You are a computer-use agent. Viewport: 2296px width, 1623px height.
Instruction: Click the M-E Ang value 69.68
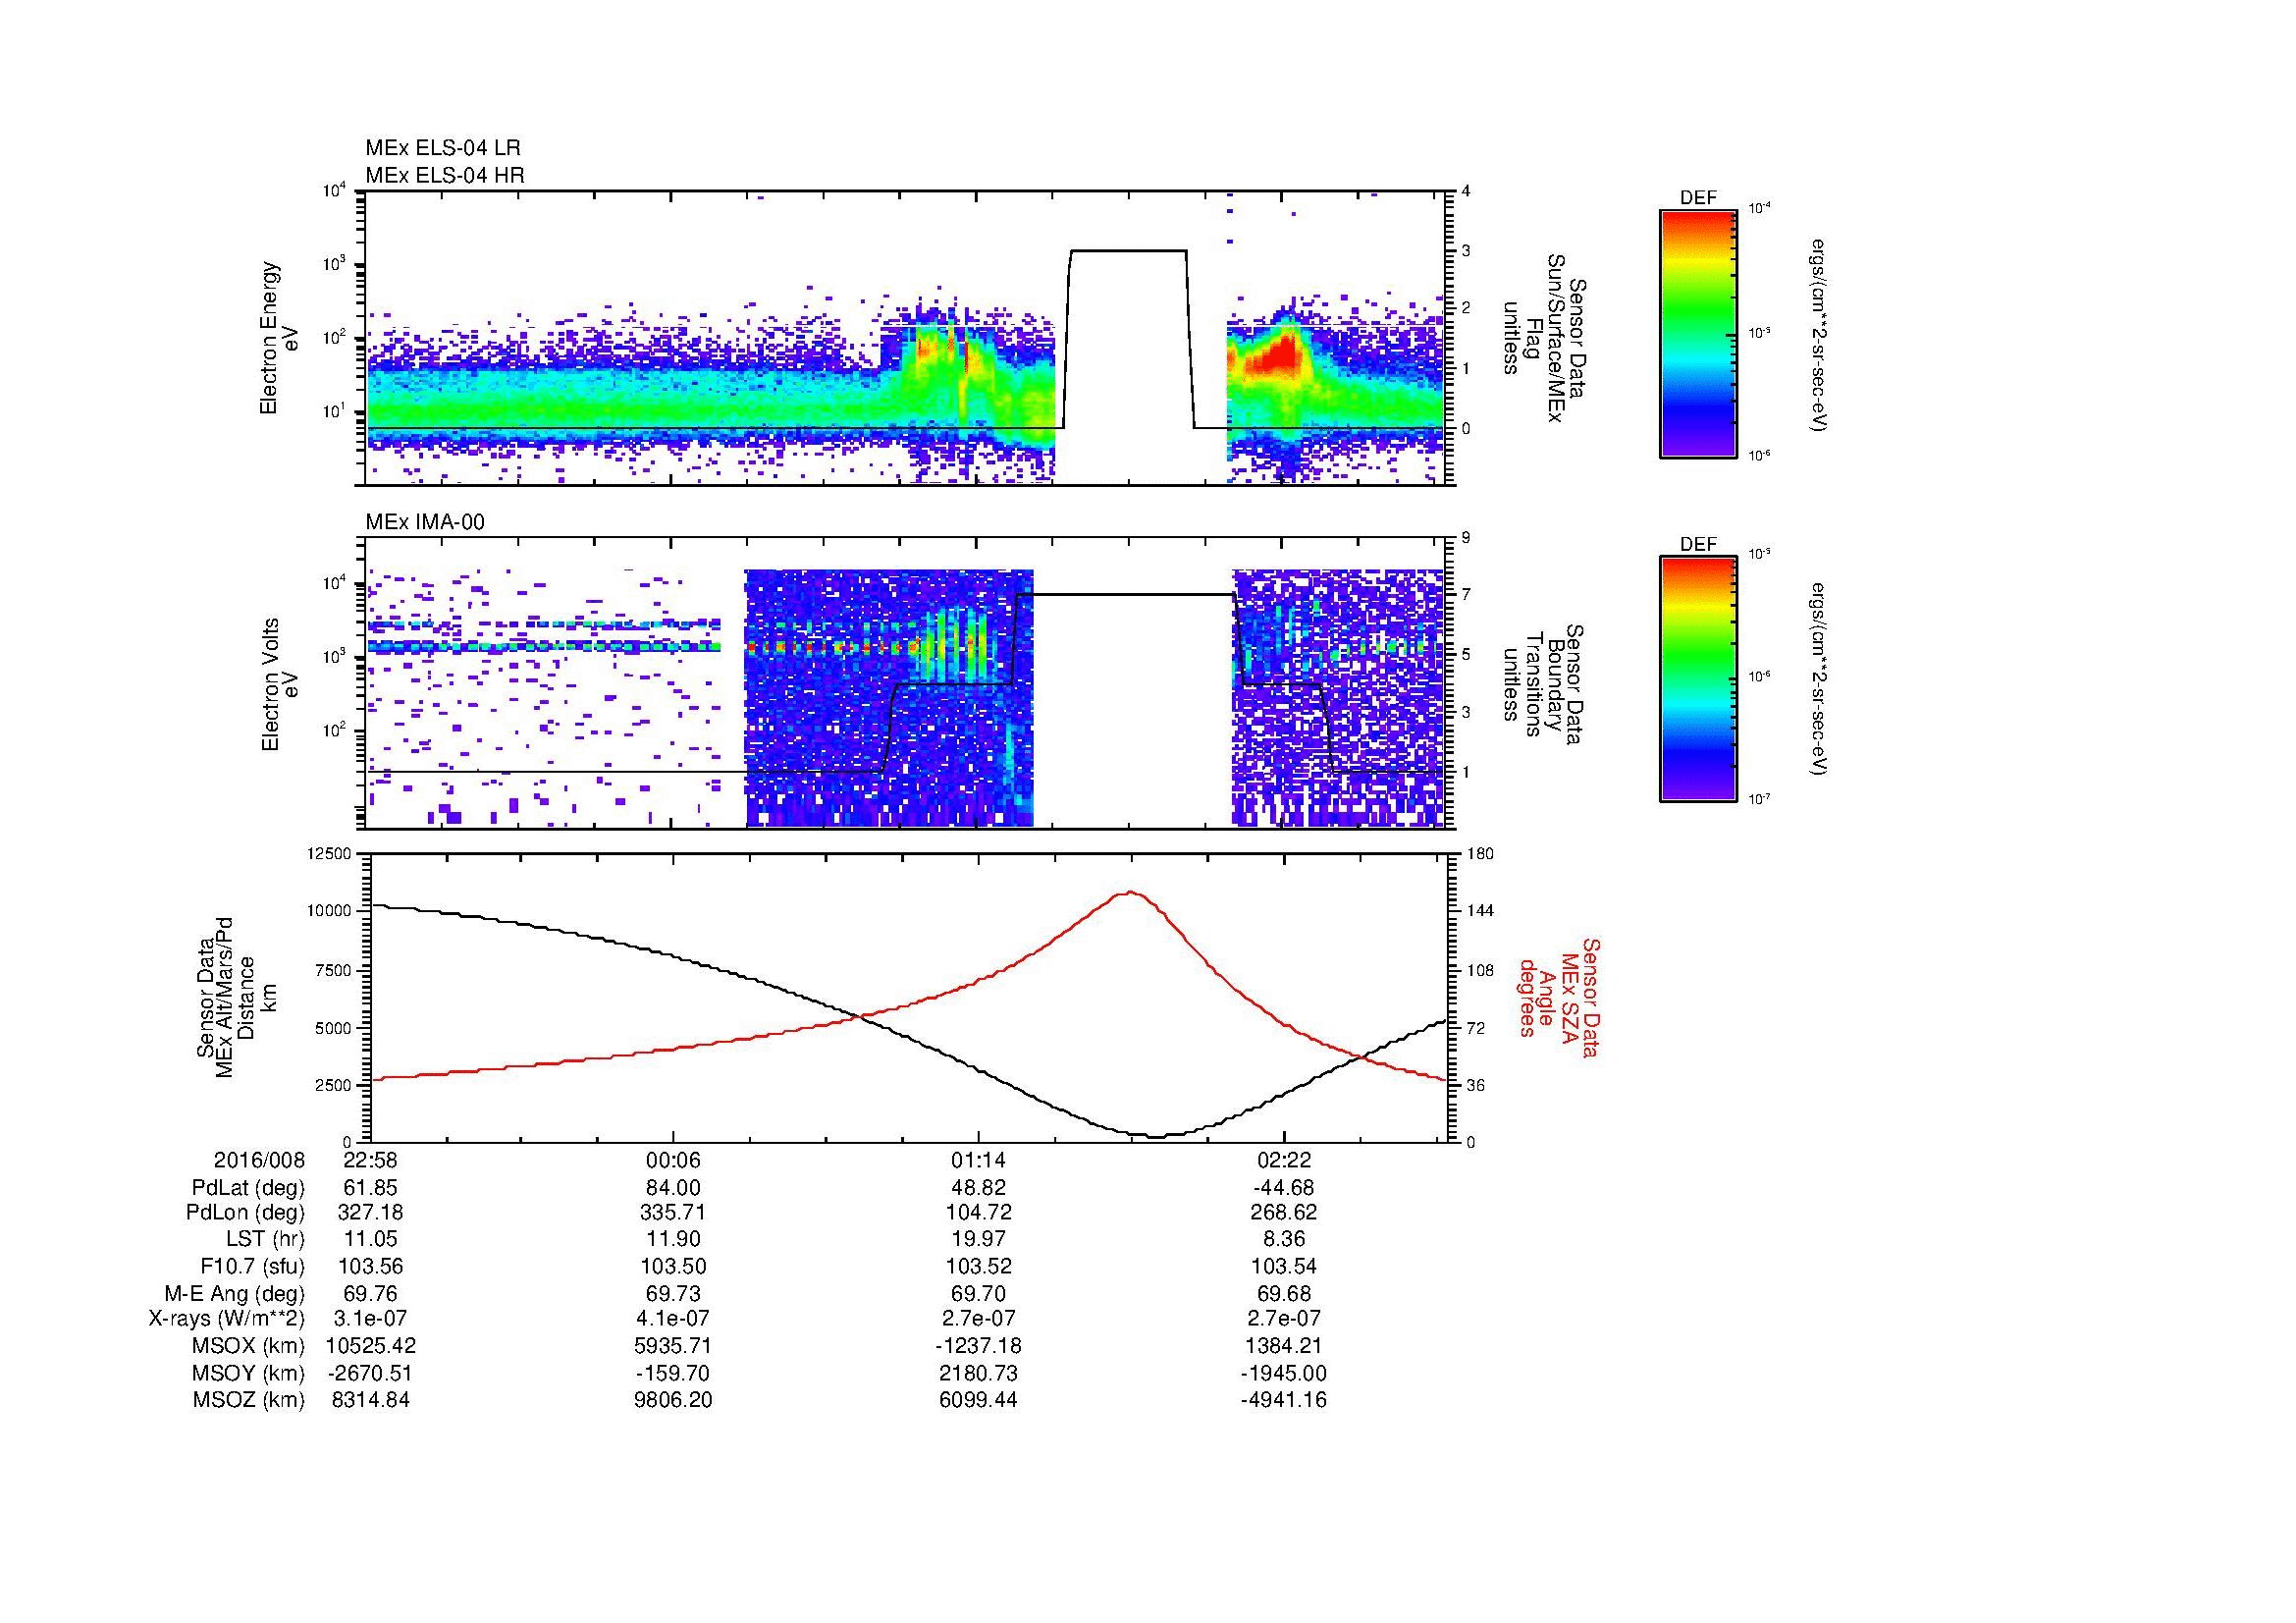pos(1284,1294)
